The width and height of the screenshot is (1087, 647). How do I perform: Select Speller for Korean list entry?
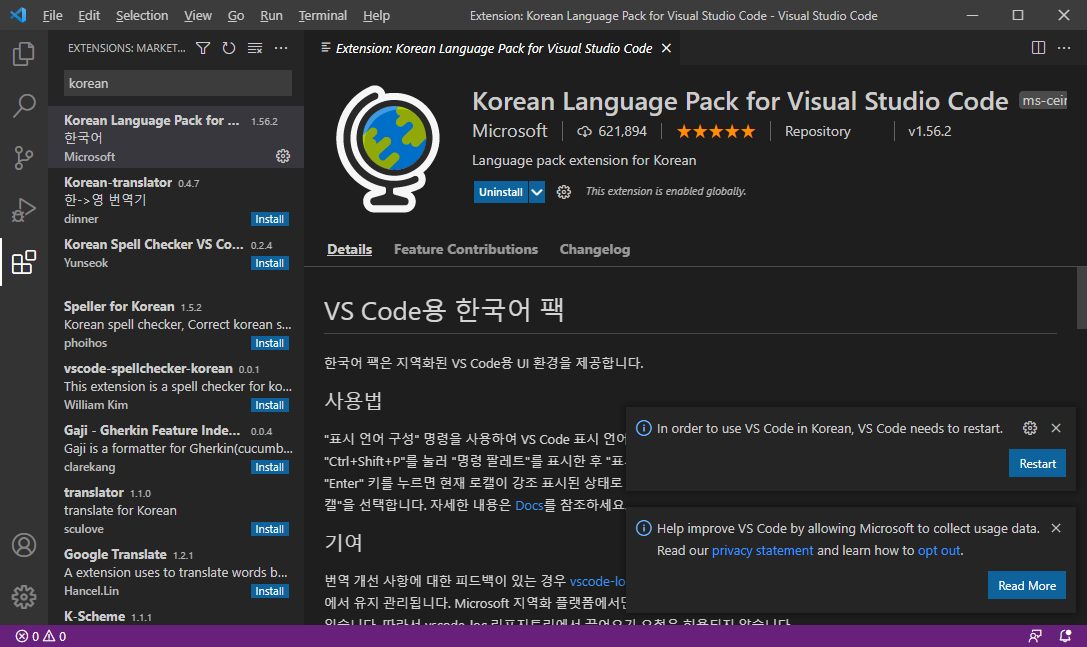[176, 324]
